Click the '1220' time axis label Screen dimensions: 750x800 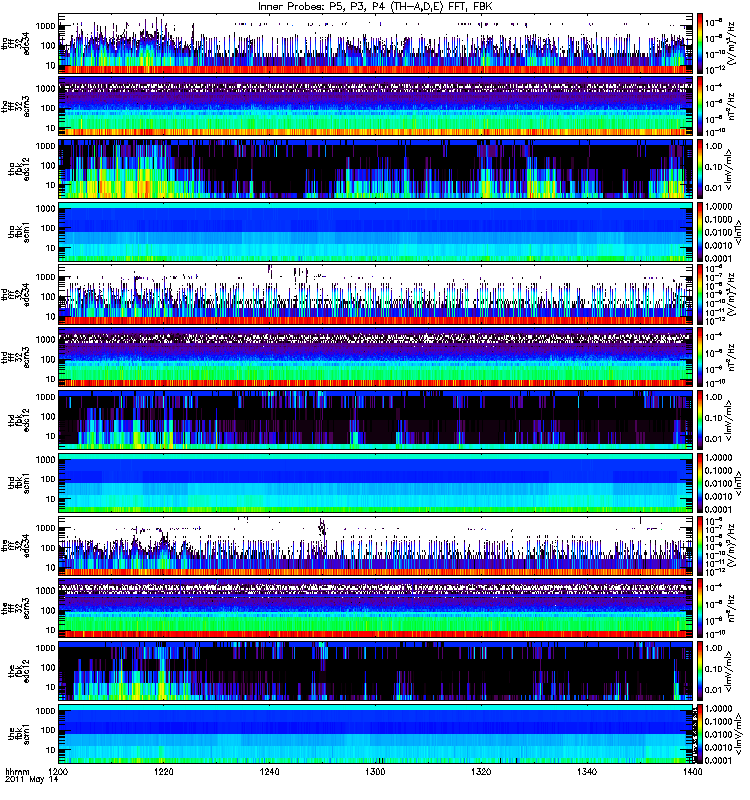(x=164, y=772)
